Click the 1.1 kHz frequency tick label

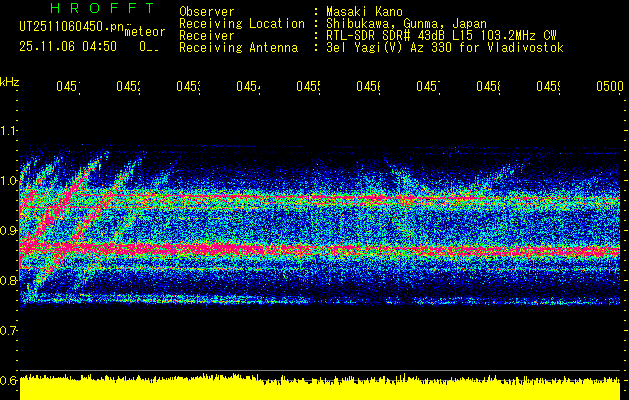pyautogui.click(x=8, y=131)
